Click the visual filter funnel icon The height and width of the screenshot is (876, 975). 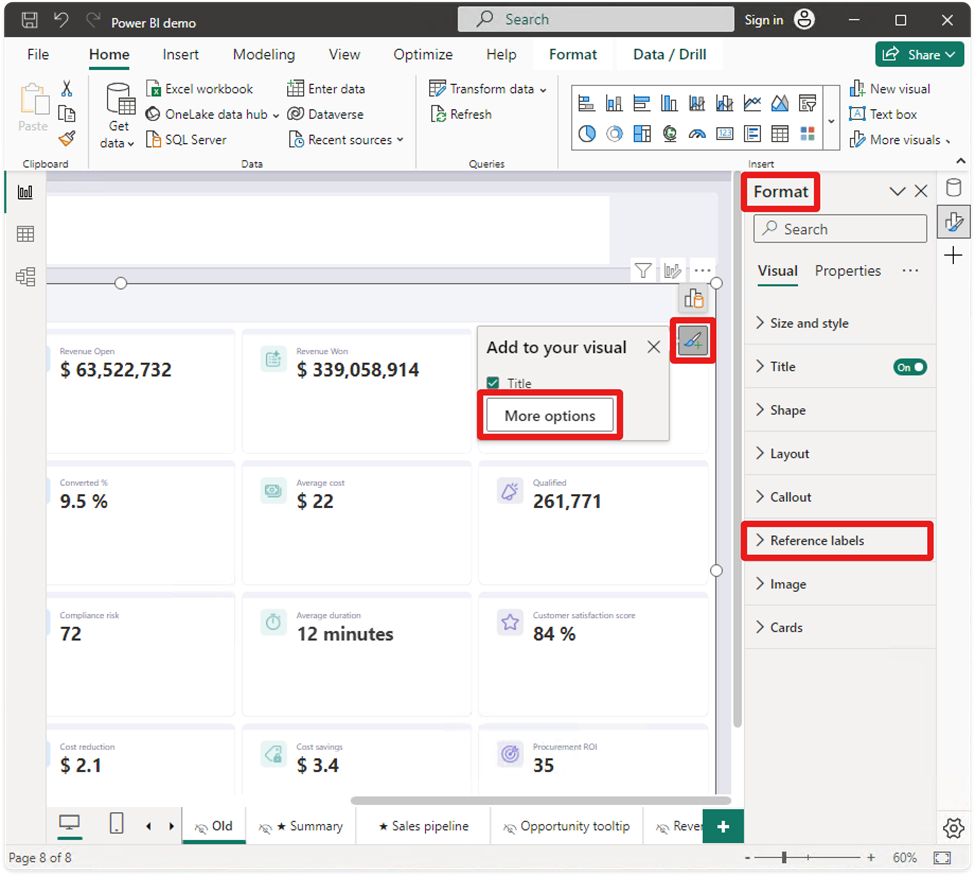[643, 270]
